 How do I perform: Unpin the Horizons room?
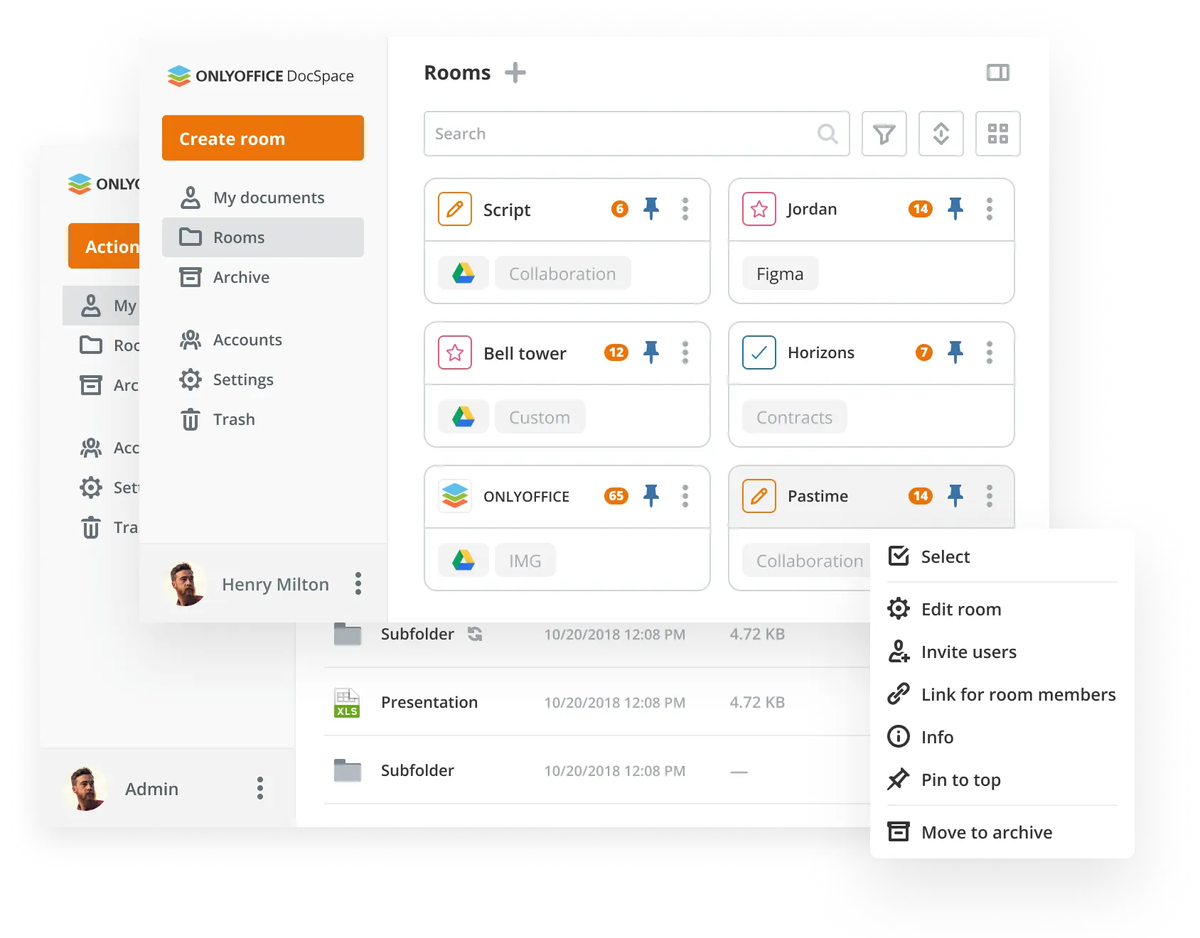(955, 352)
